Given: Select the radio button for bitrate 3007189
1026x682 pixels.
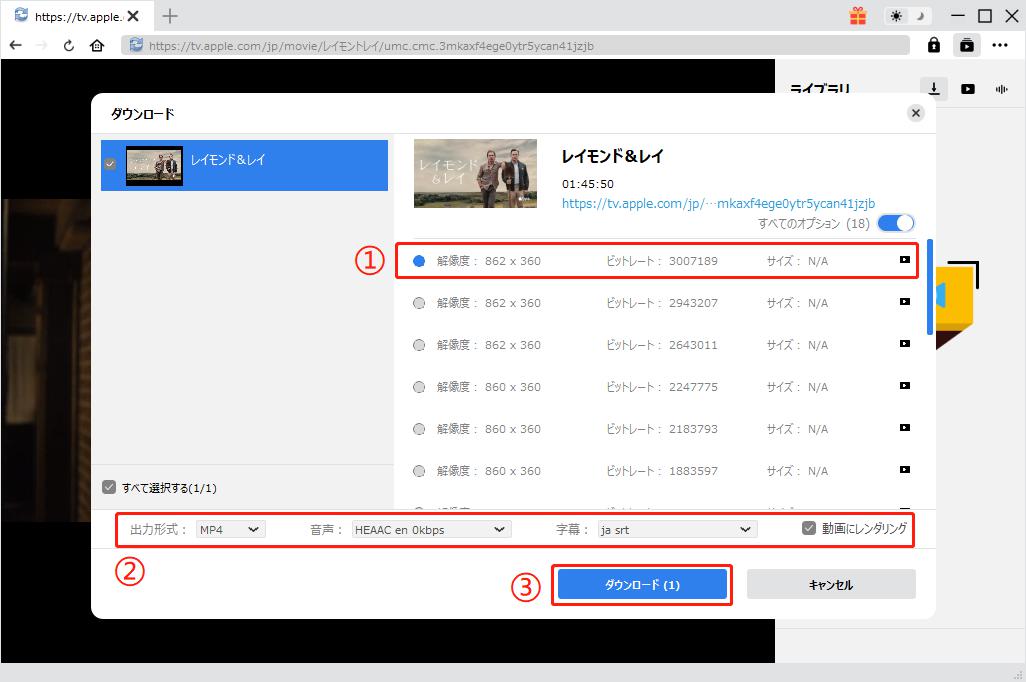Looking at the screenshot, I should pos(419,261).
